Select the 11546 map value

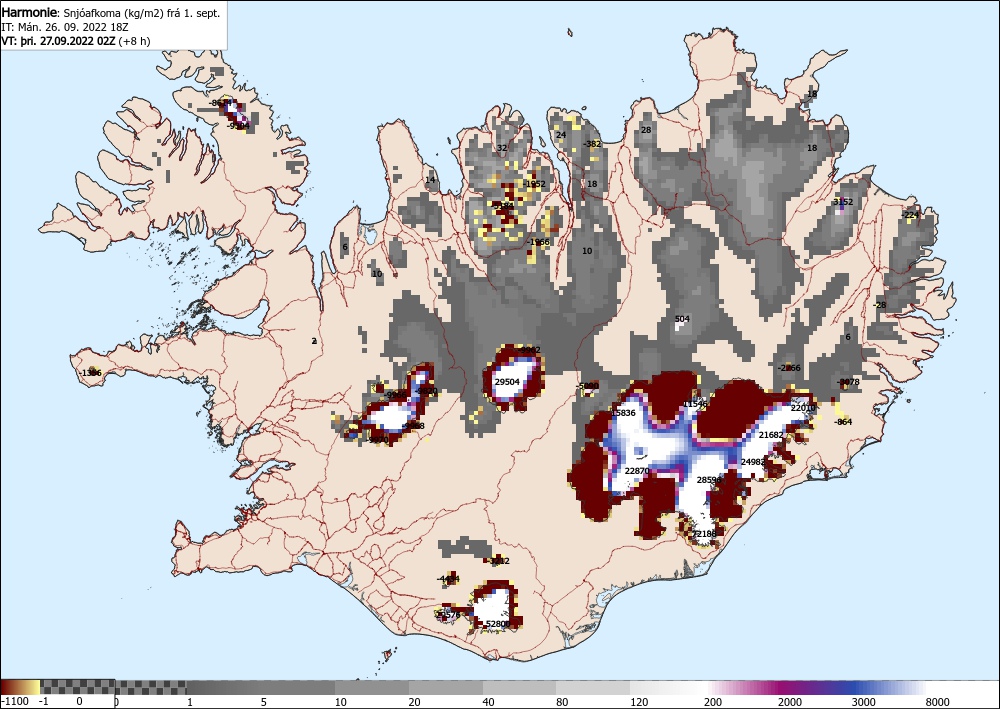pos(695,404)
